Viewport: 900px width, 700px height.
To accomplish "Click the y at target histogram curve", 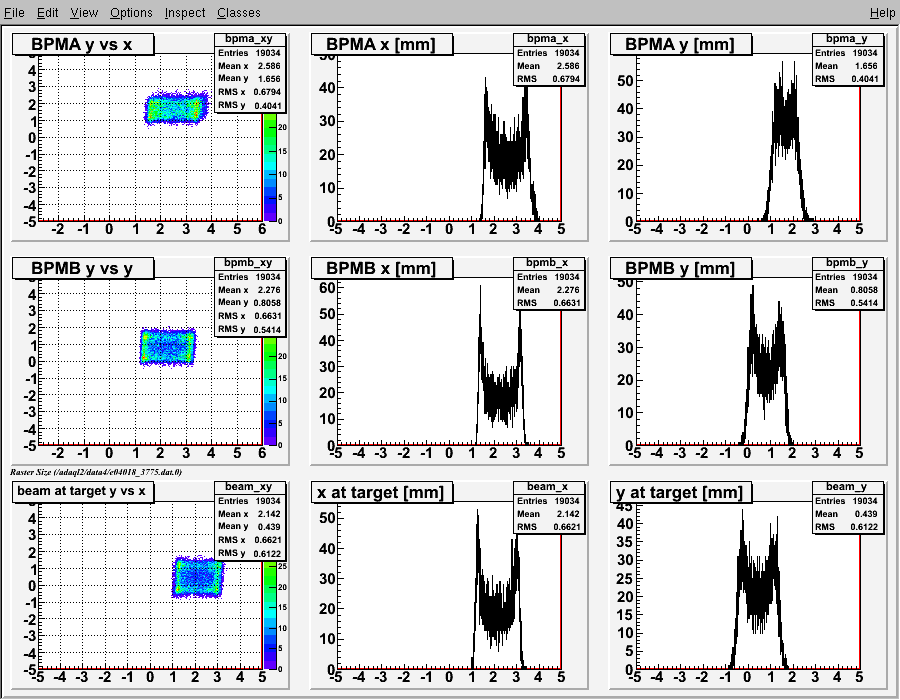I will tap(758, 591).
